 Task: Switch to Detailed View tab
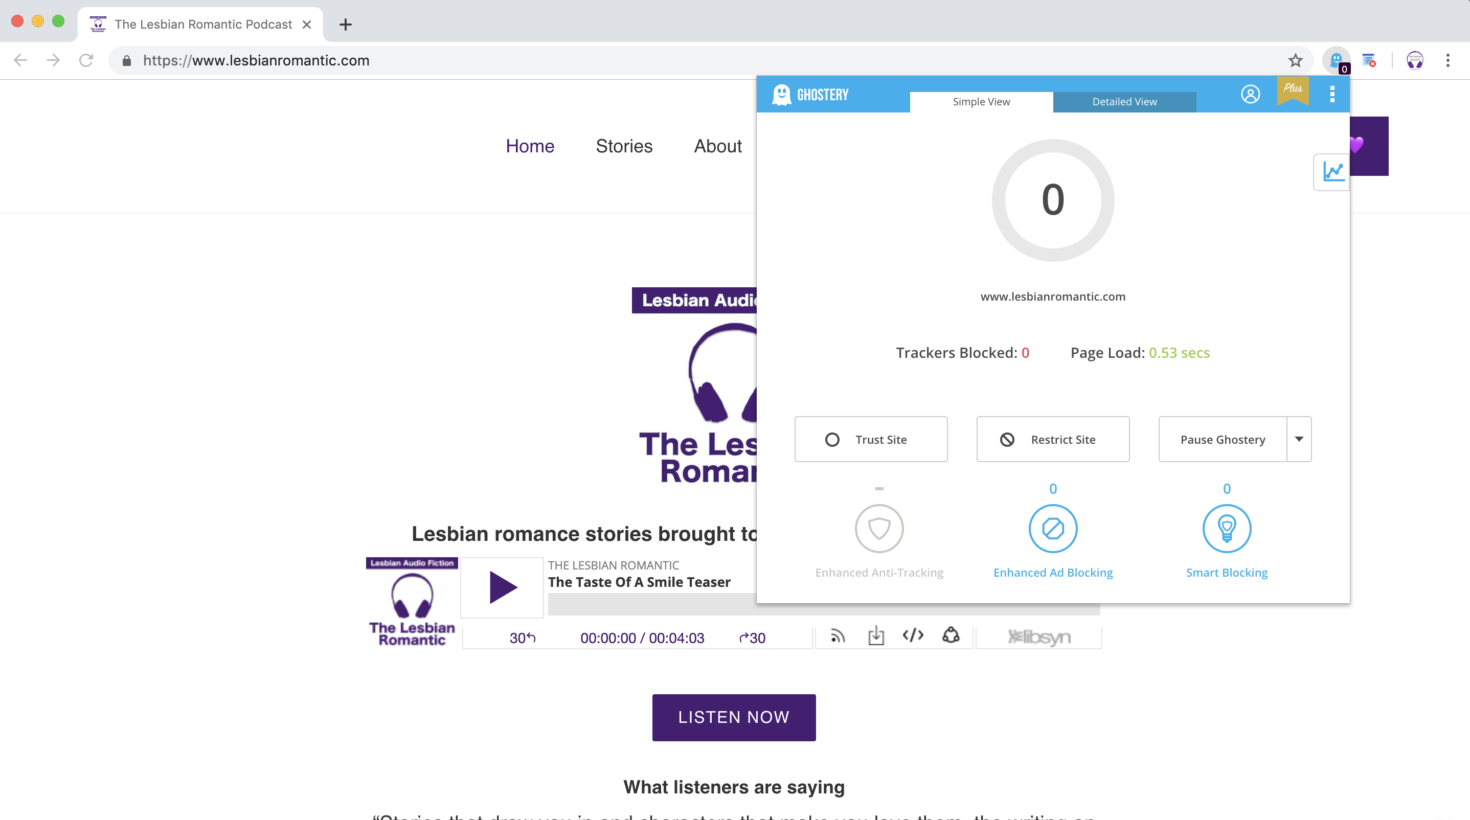1124,102
